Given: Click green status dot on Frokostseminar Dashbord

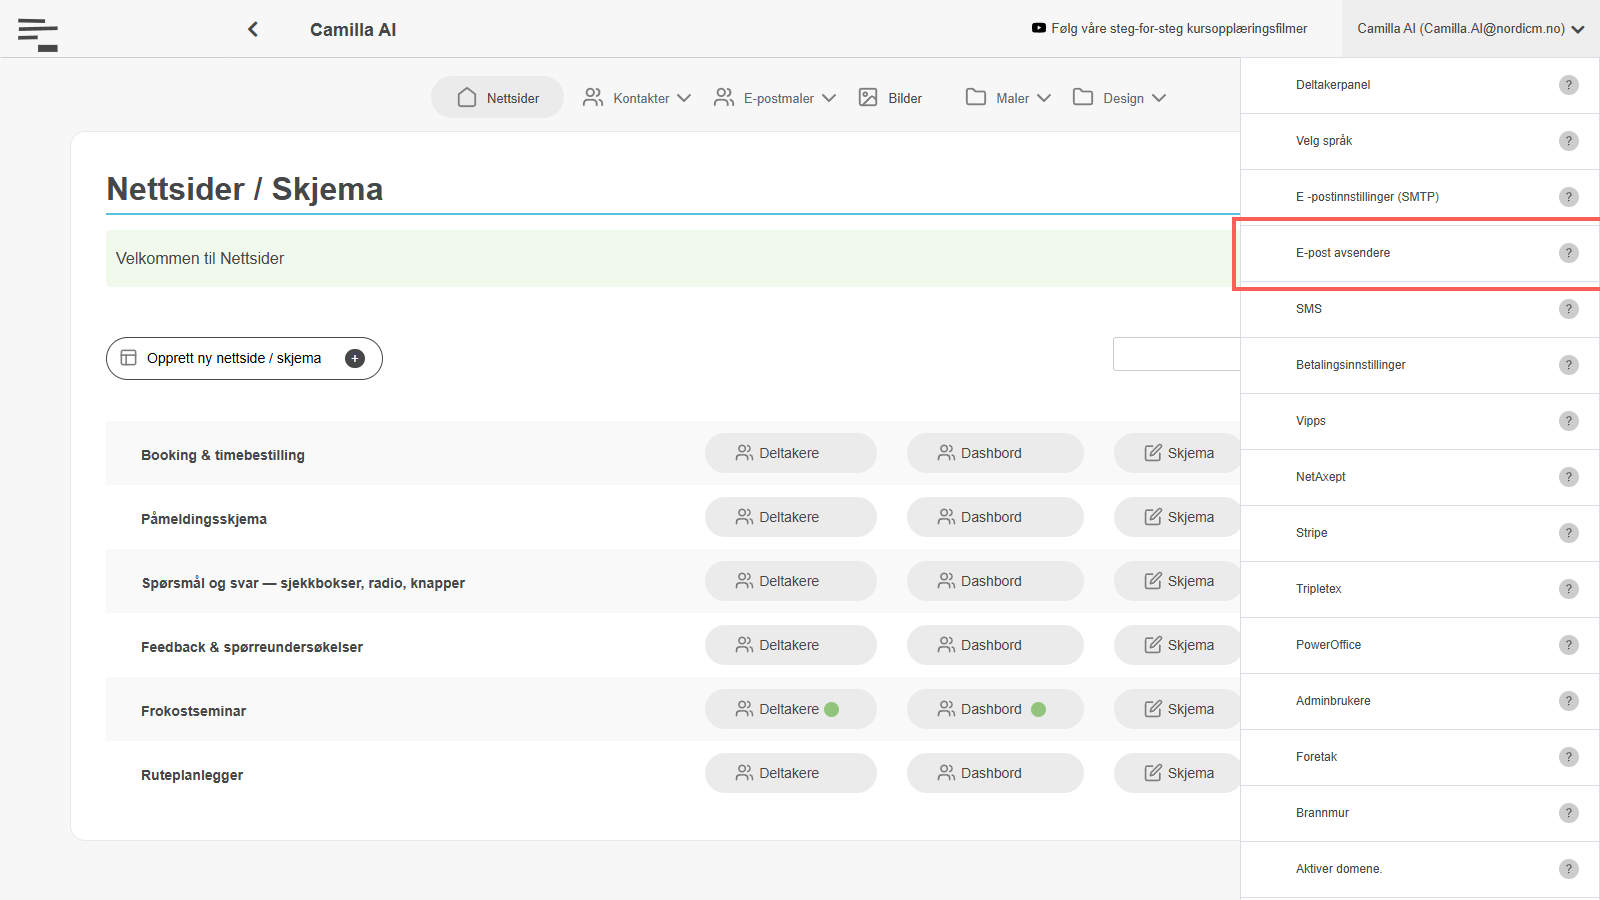Looking at the screenshot, I should pyautogui.click(x=1038, y=709).
